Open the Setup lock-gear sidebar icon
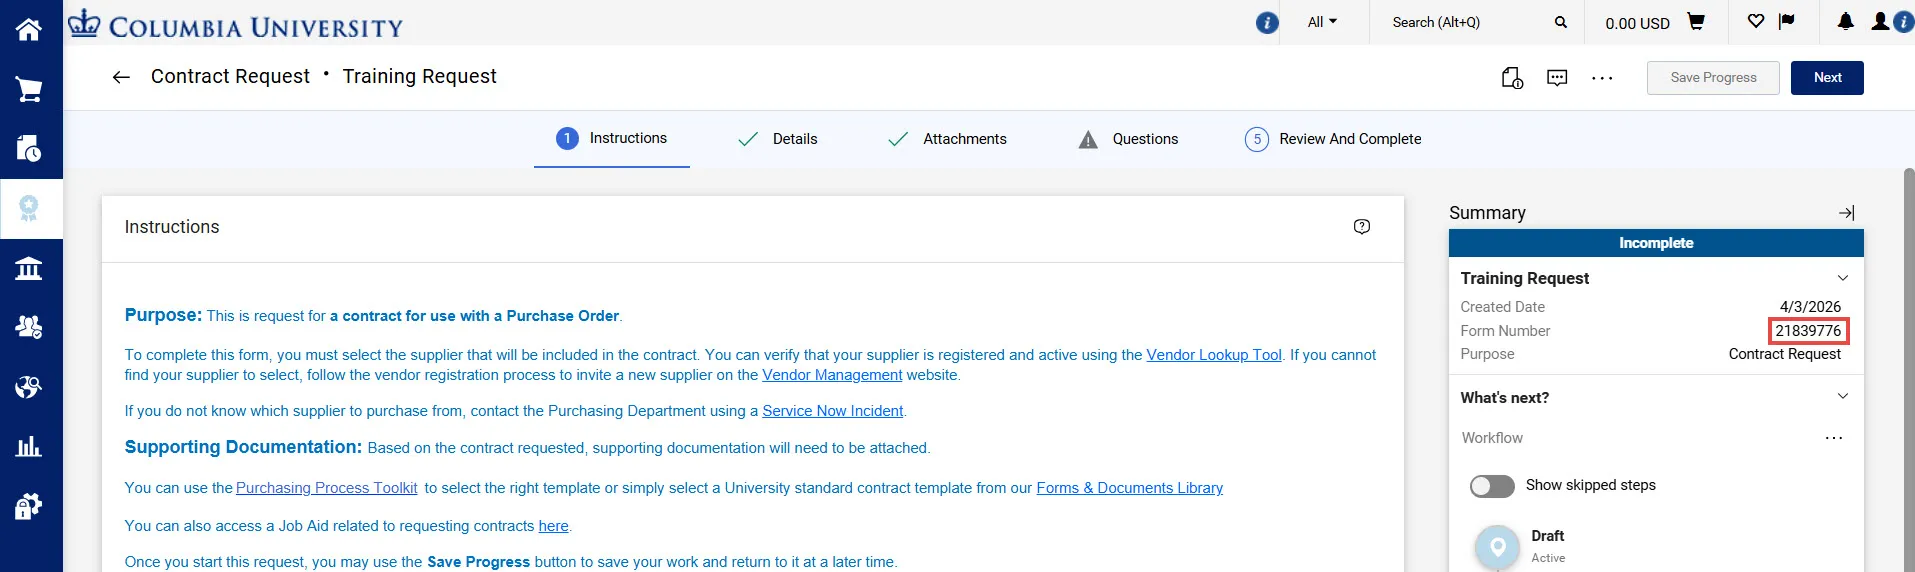The height and width of the screenshot is (572, 1915). point(29,506)
